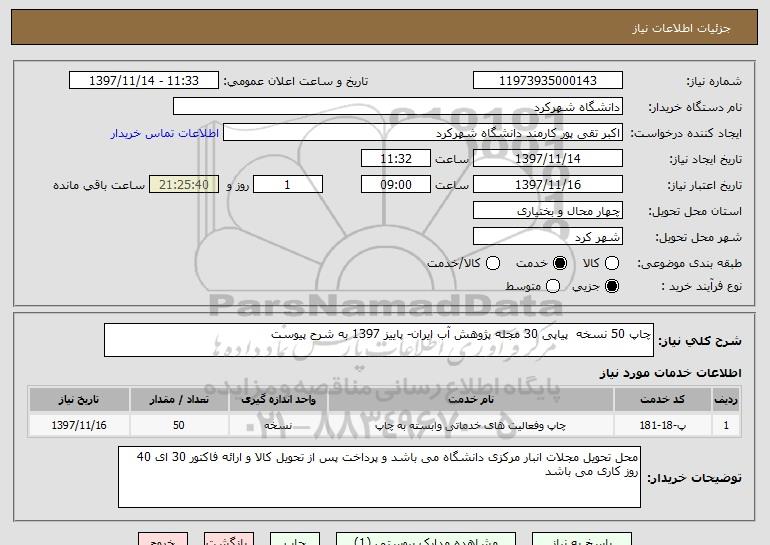Click the validity time field 09:00
This screenshot has height=545, width=770.
pyautogui.click(x=396, y=185)
